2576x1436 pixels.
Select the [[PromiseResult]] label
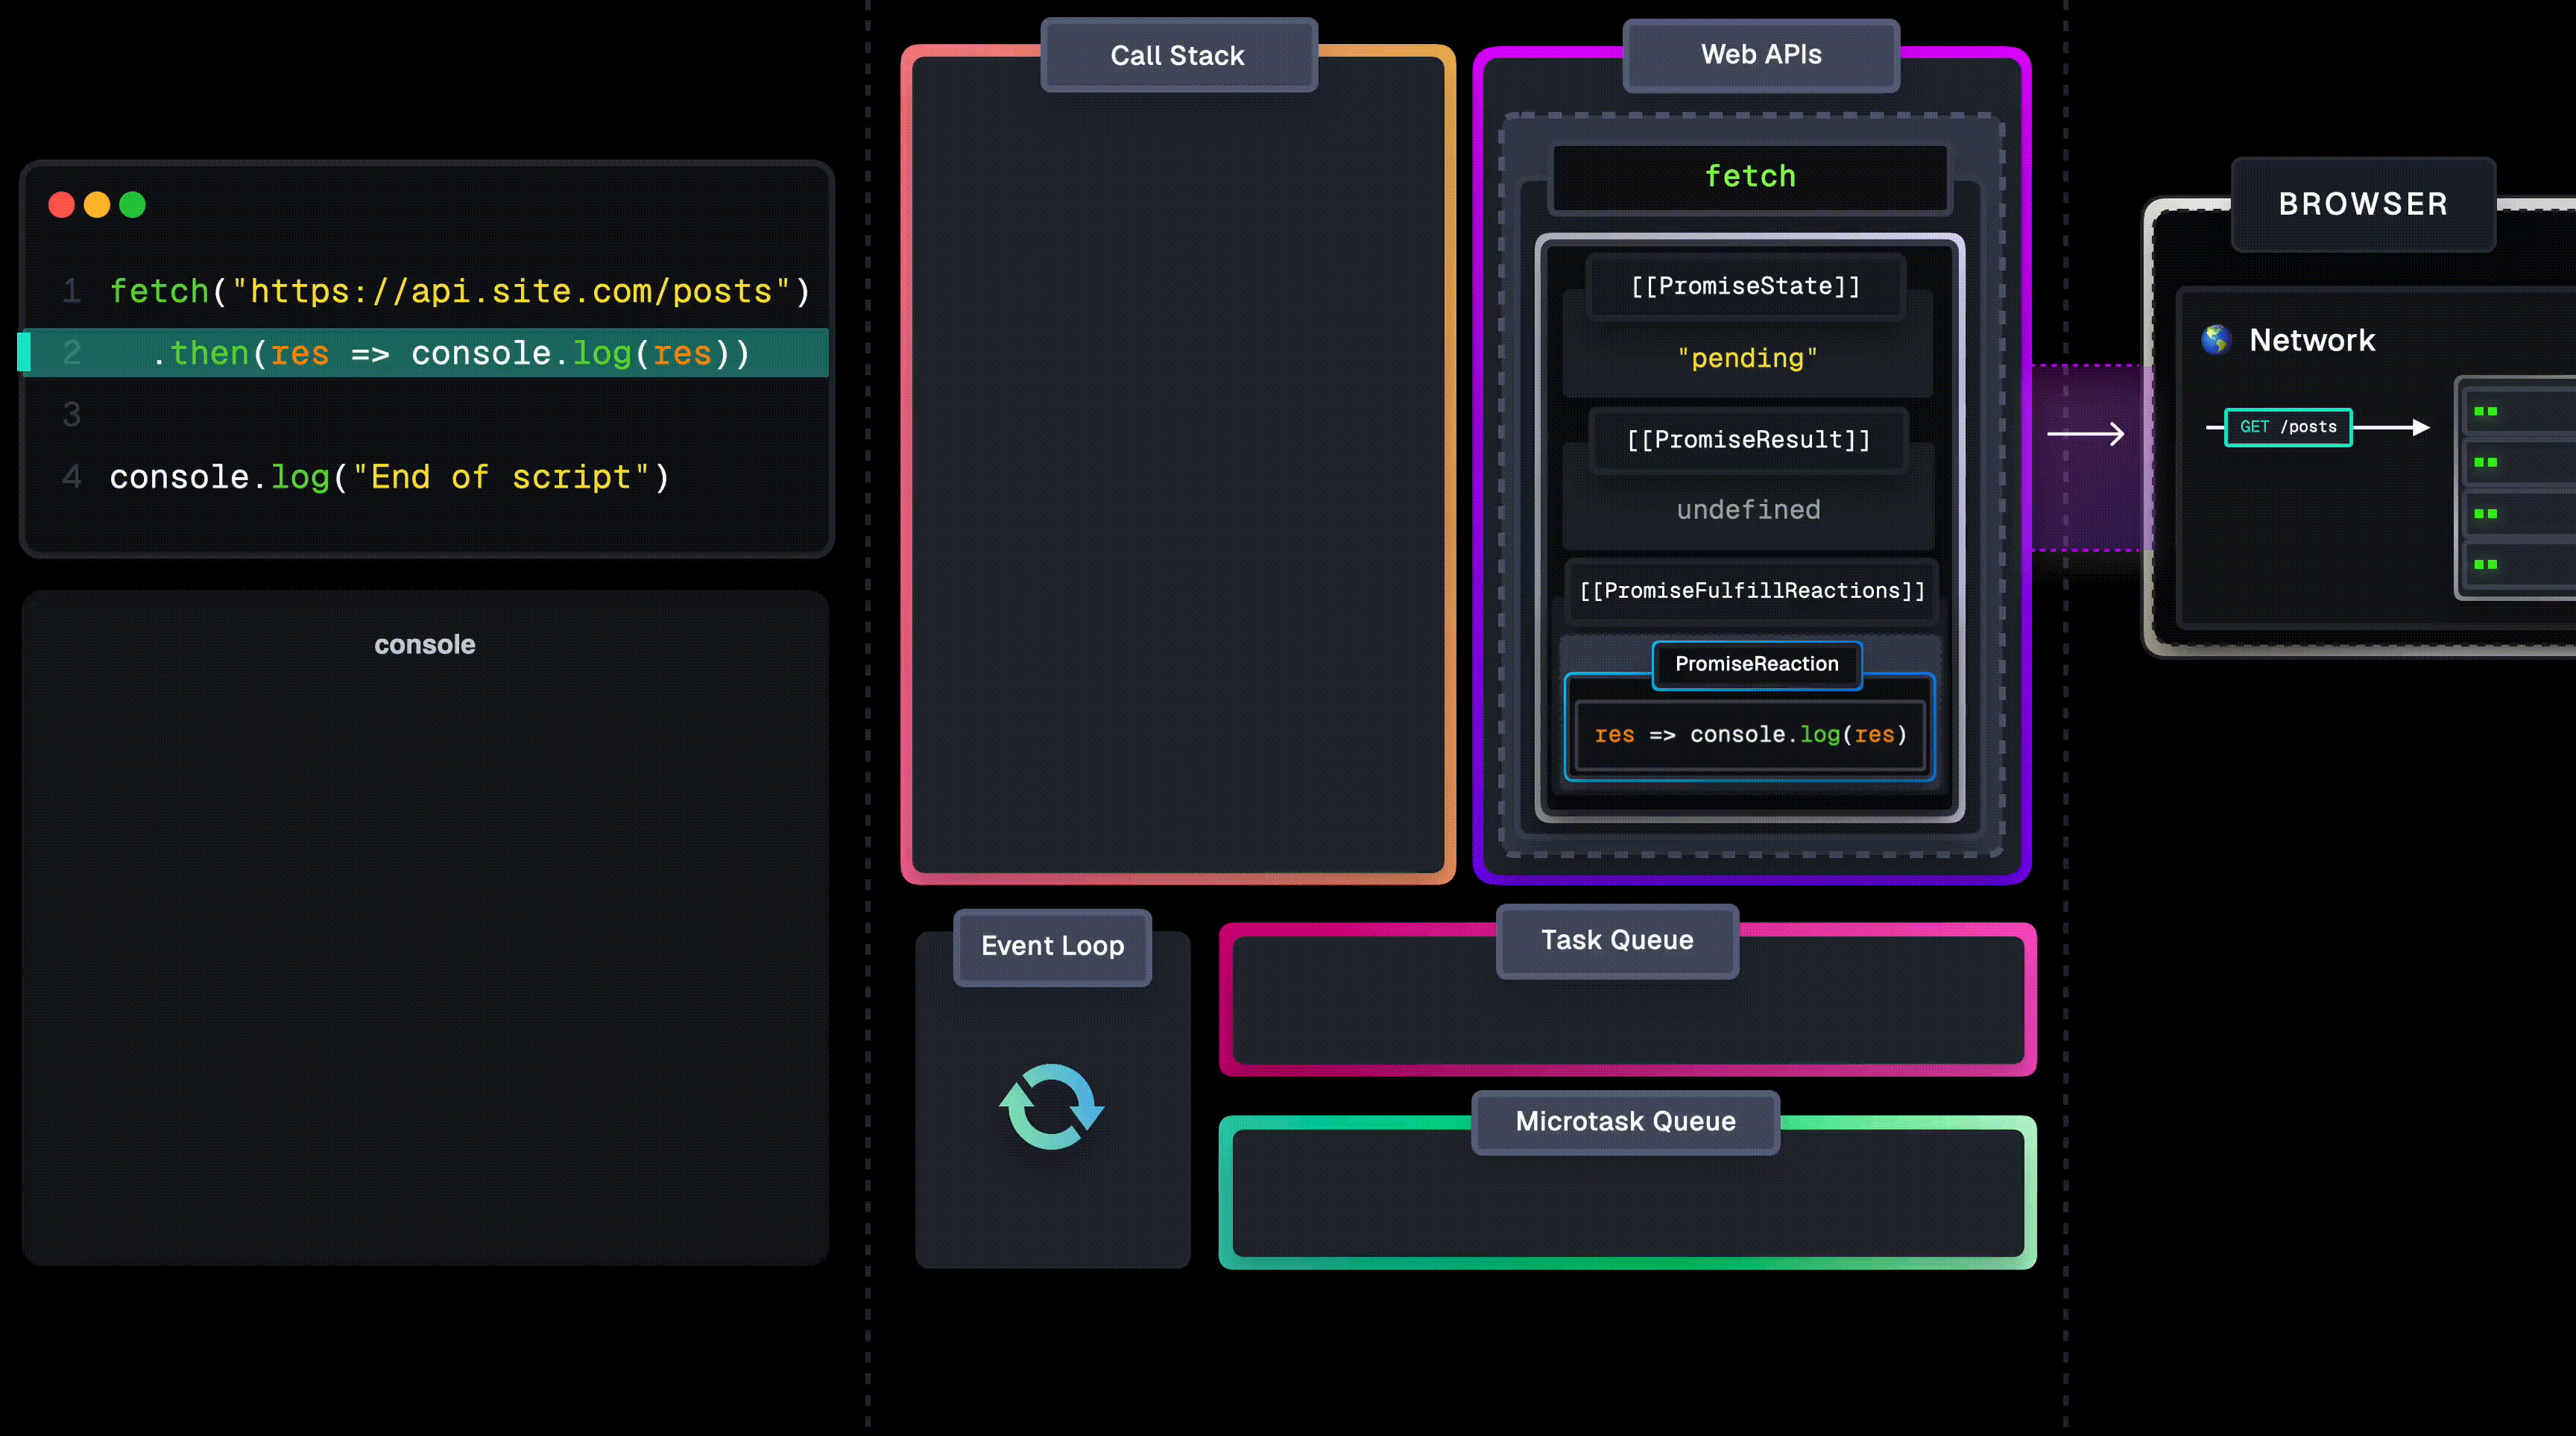coord(1748,440)
